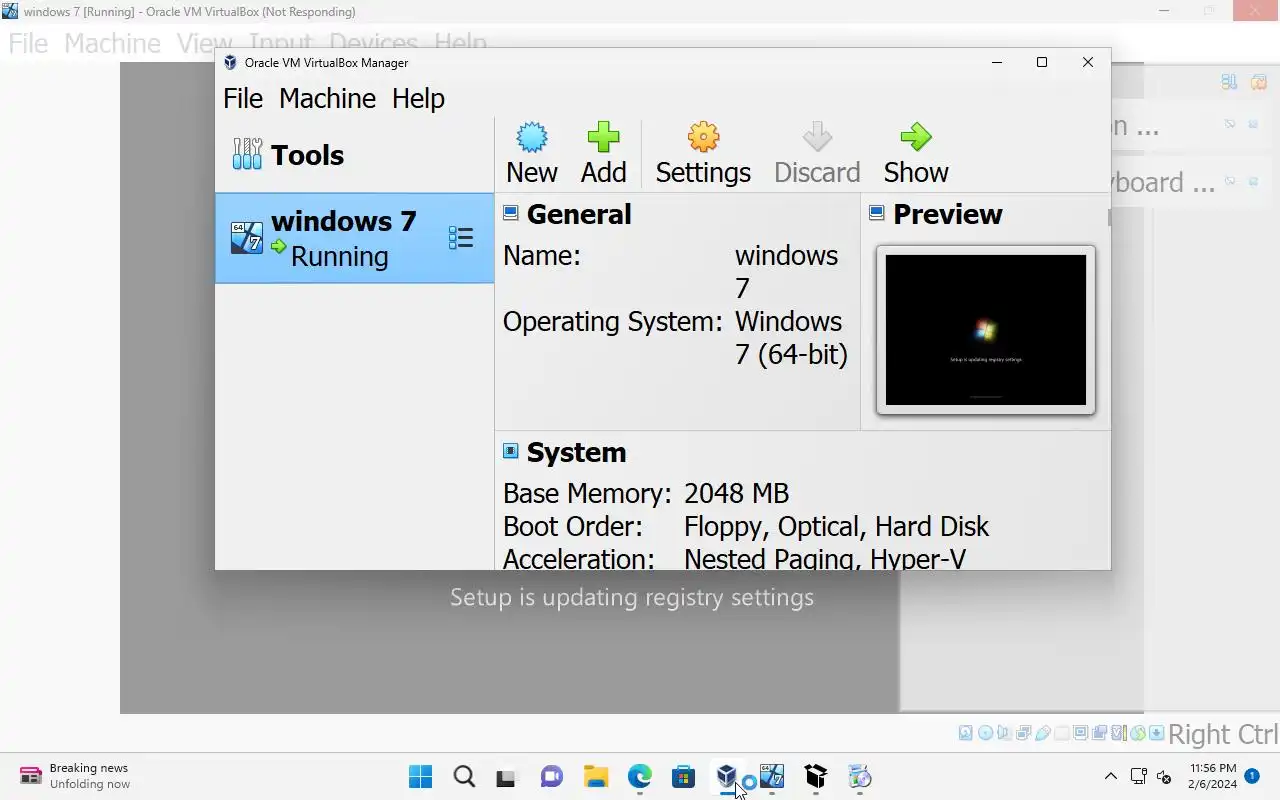The width and height of the screenshot is (1280, 800).
Task: Click the Boot Order value Floppy, Optical, Hard Disk
Action: point(836,526)
